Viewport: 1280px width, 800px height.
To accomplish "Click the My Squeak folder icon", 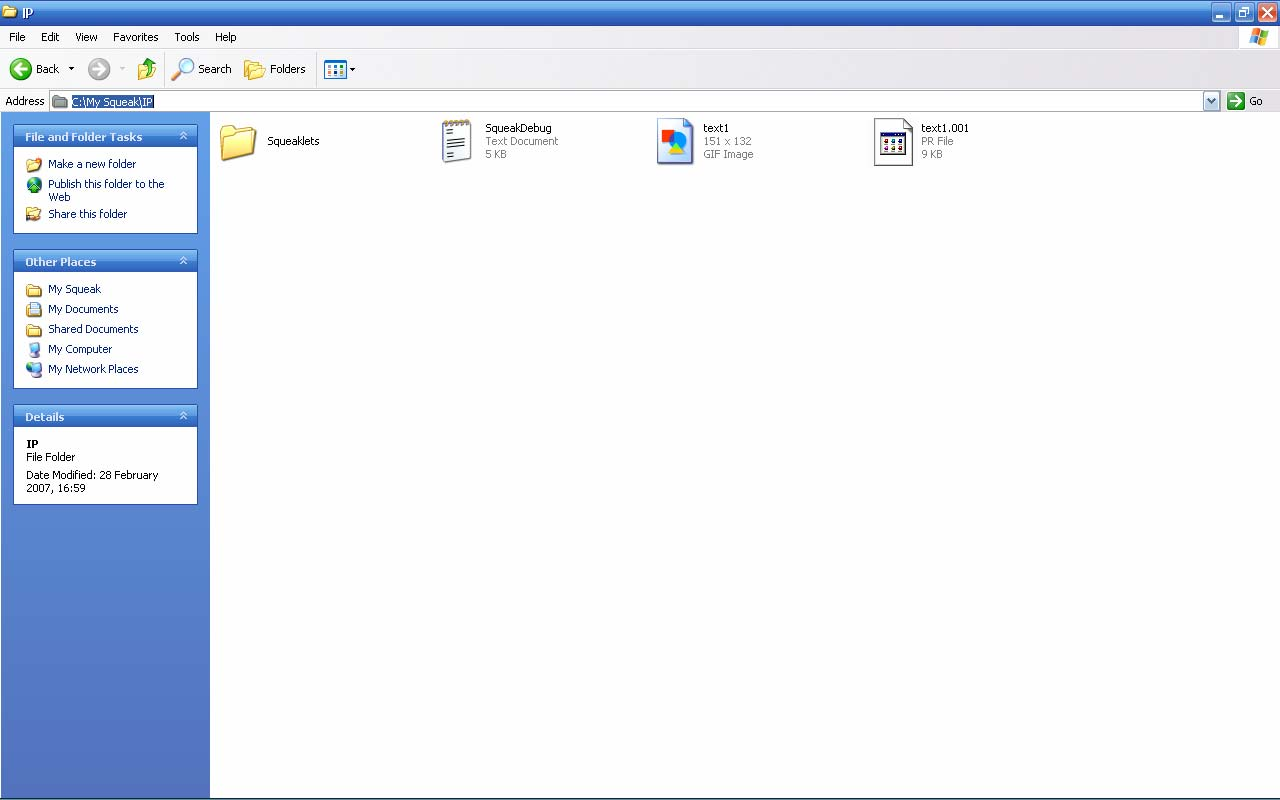I will click(34, 289).
